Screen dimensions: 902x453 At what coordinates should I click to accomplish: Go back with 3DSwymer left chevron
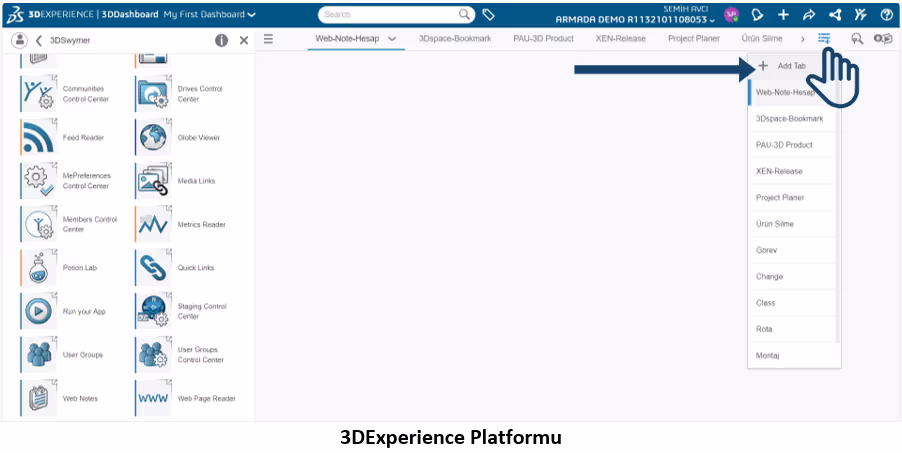pos(39,40)
